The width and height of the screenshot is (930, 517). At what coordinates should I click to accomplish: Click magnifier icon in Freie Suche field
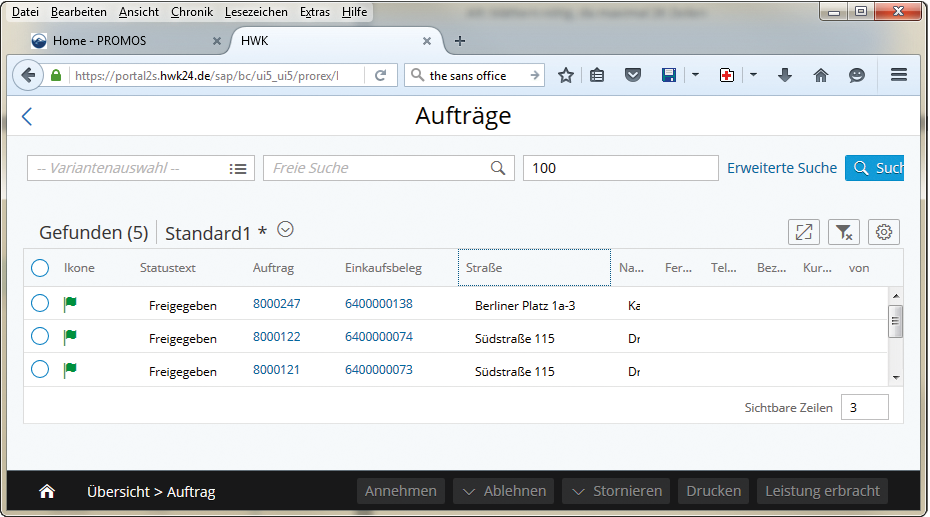(x=498, y=168)
